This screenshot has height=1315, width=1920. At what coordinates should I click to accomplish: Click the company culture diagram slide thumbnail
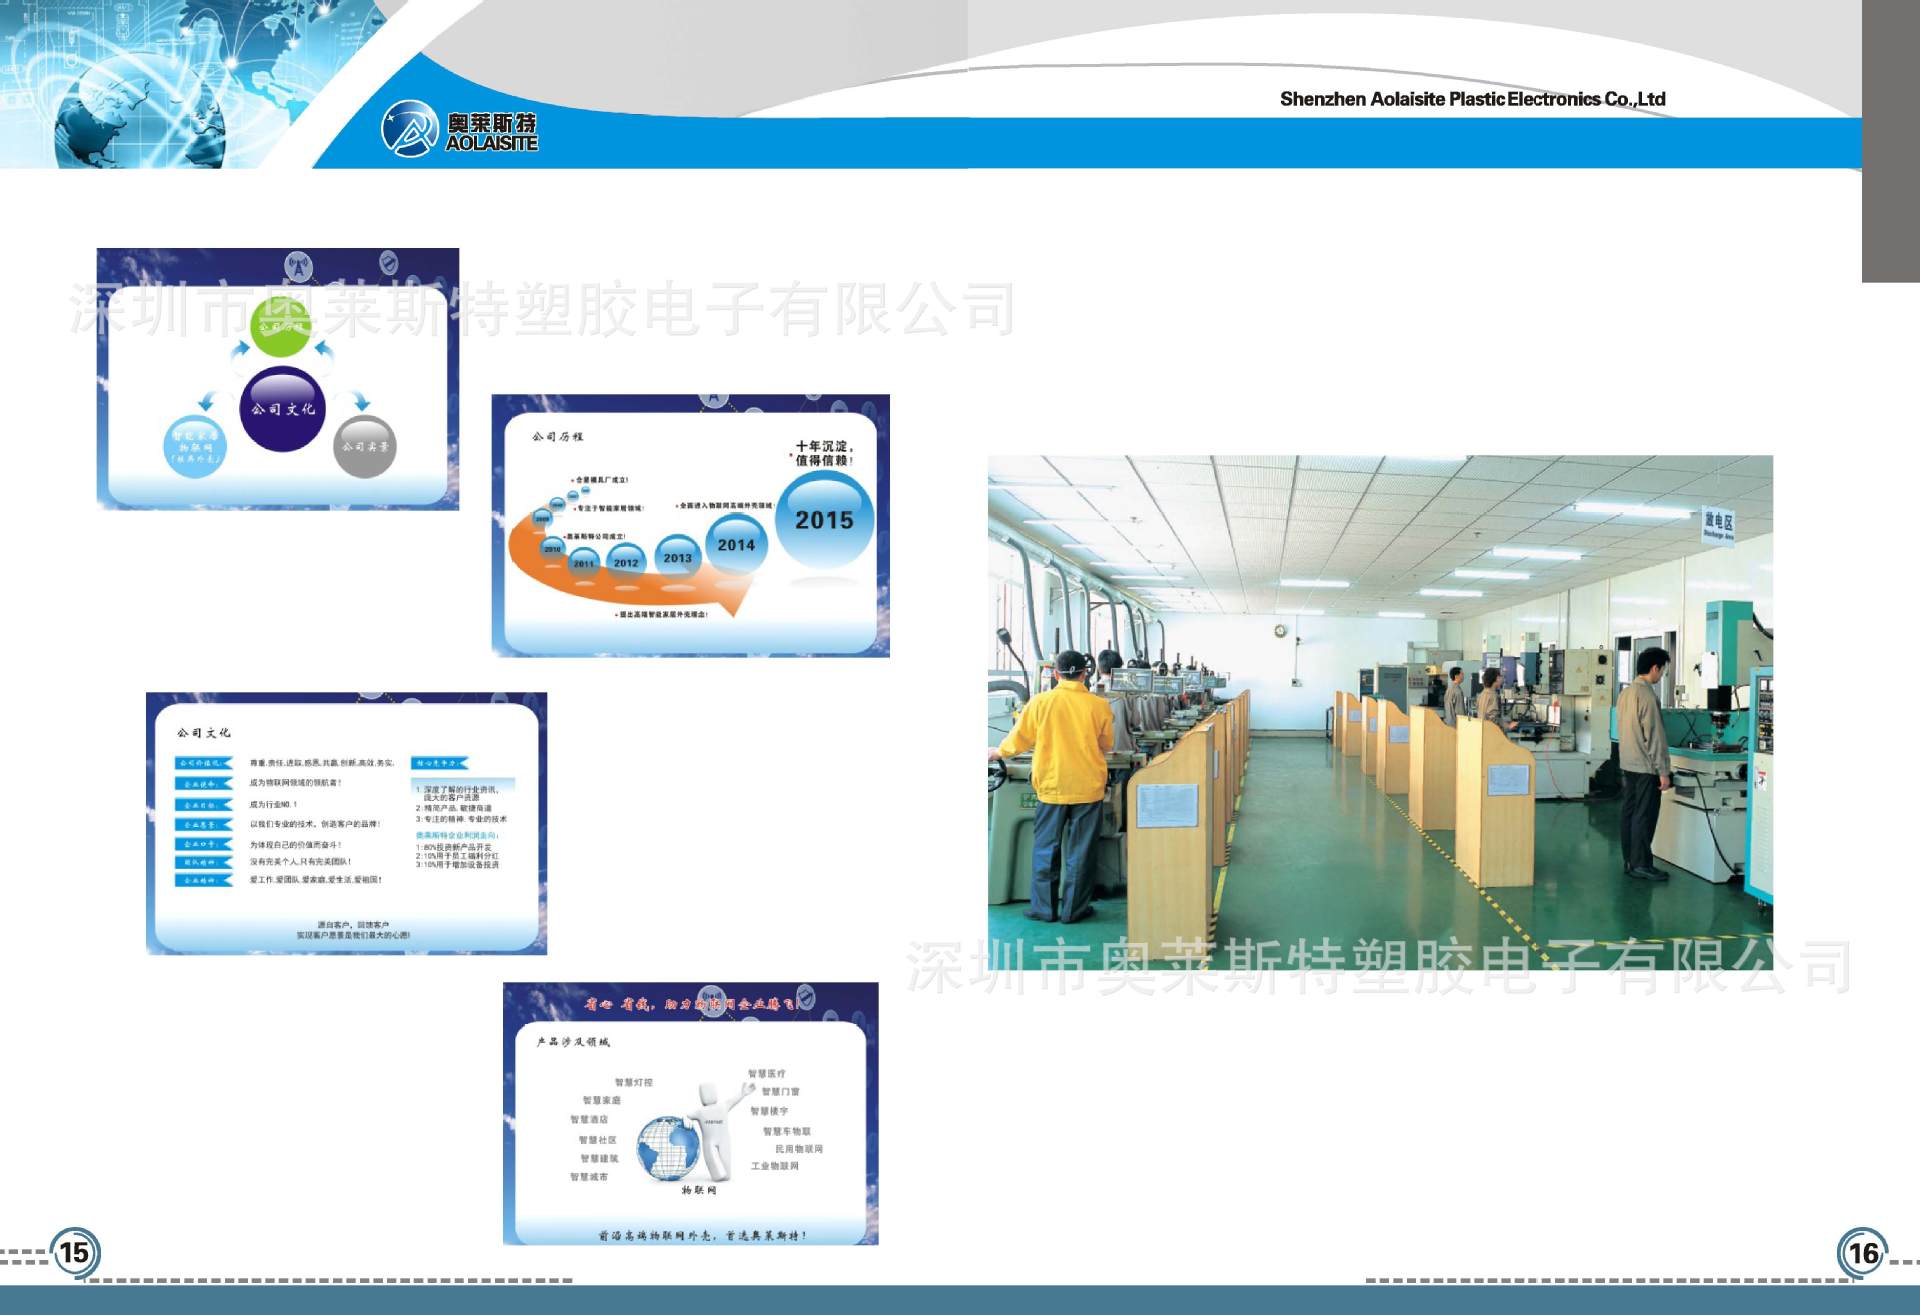(x=278, y=379)
